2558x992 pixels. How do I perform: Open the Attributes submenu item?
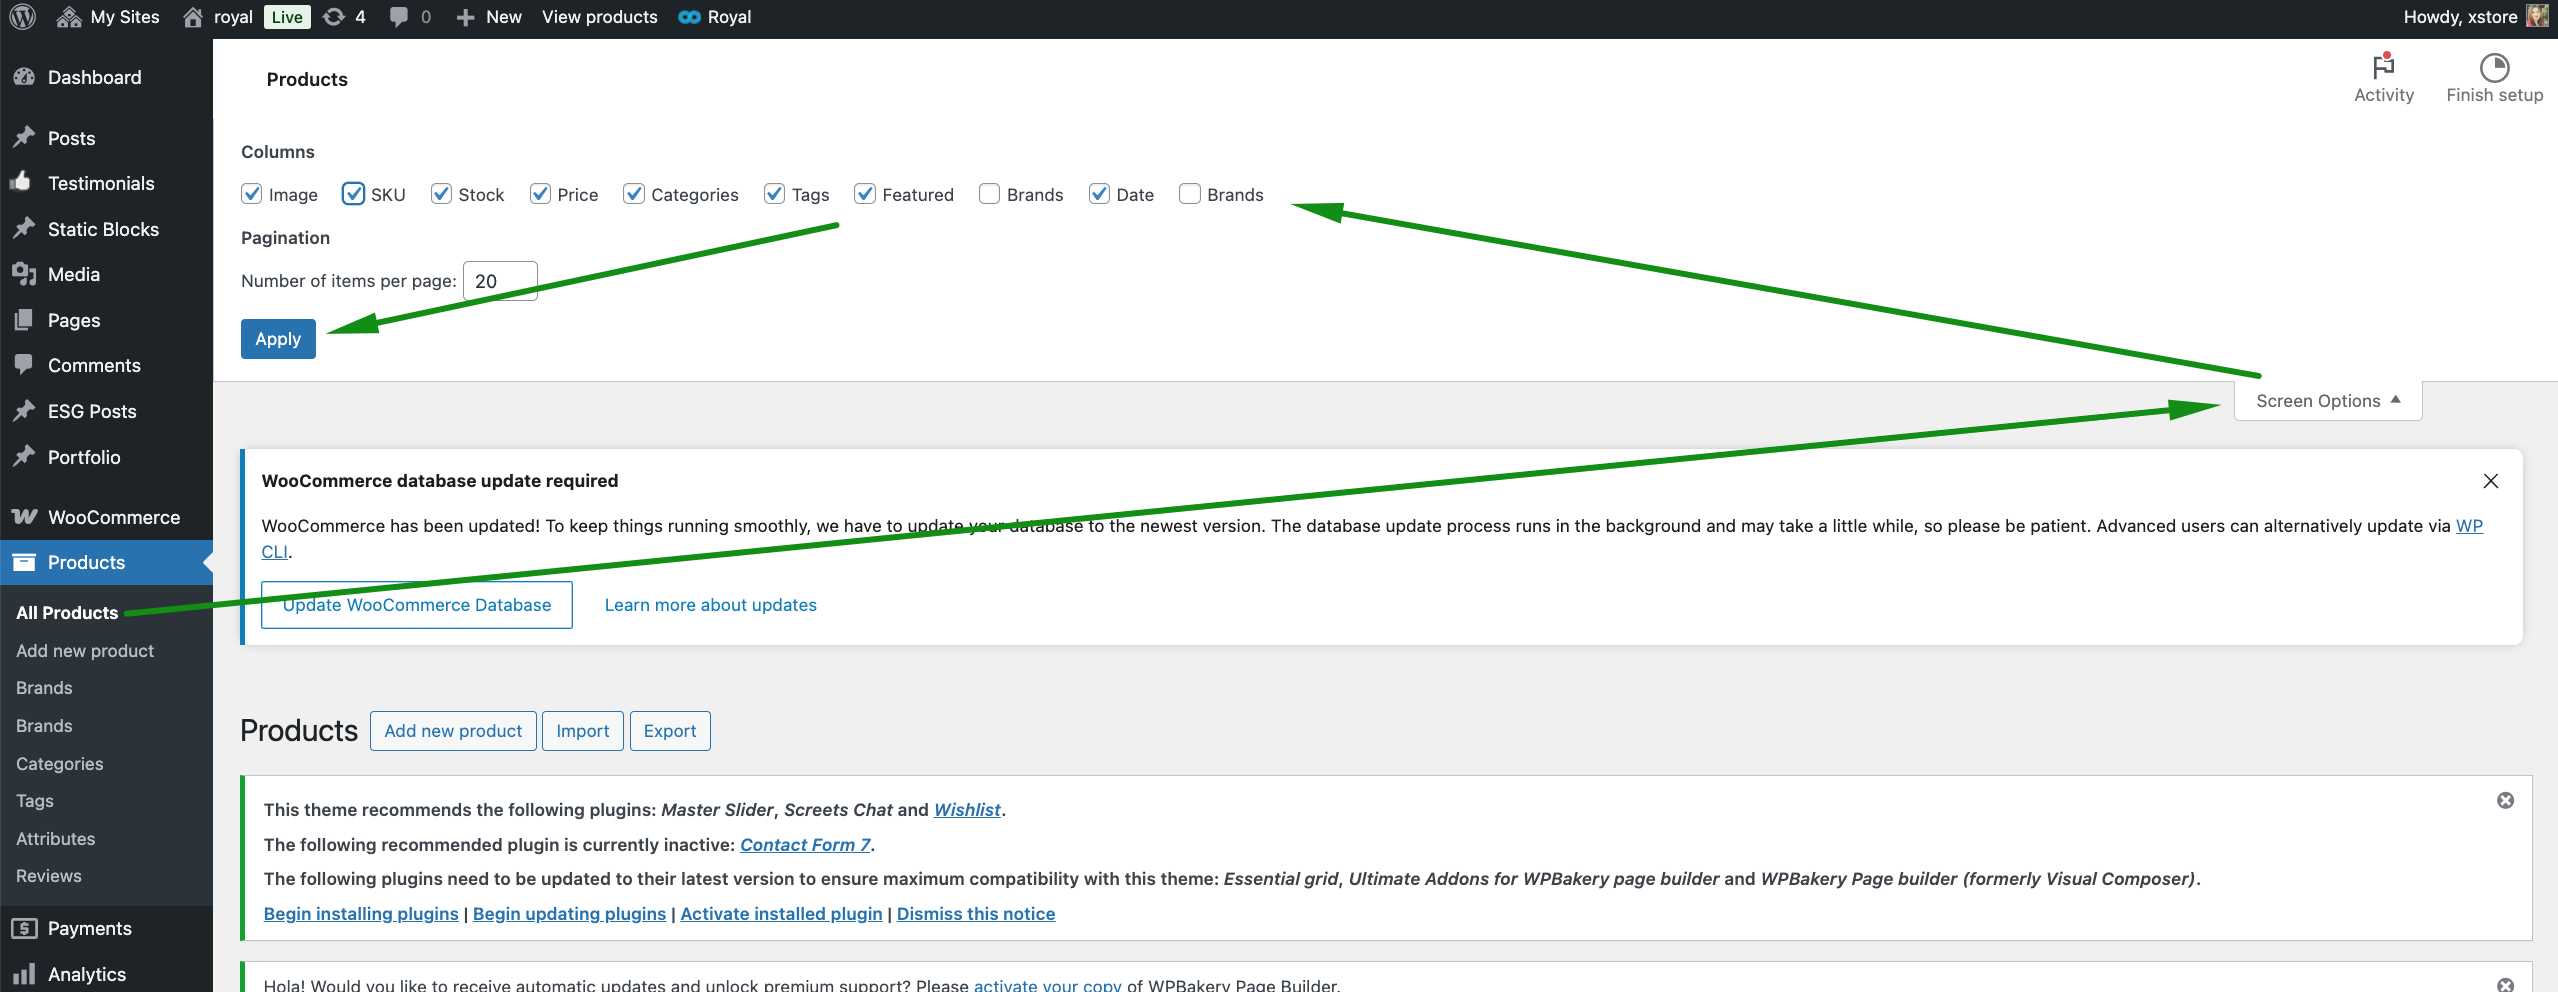pos(55,839)
